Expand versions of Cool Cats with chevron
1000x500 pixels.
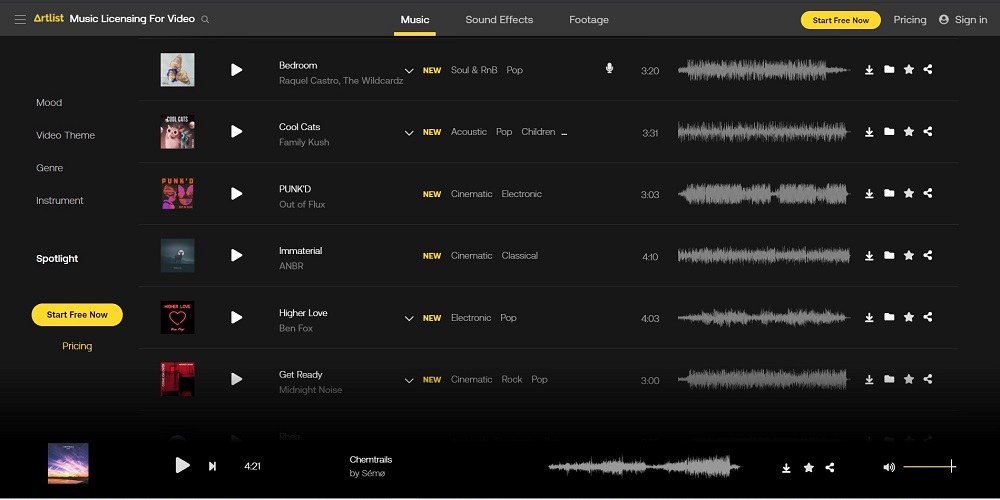[x=409, y=133]
